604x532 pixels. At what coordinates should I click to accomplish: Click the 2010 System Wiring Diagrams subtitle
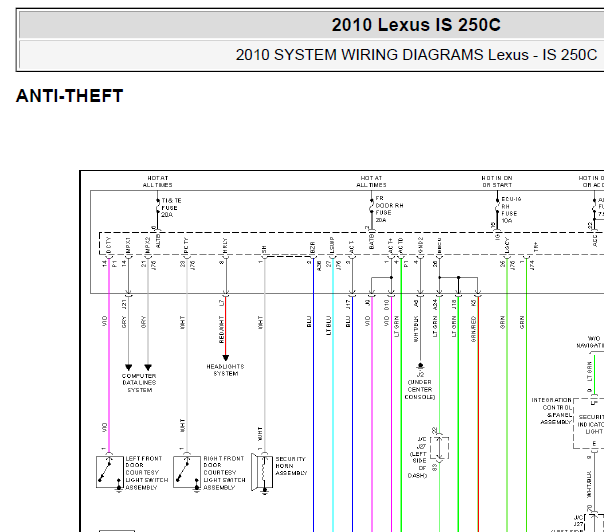point(416,55)
